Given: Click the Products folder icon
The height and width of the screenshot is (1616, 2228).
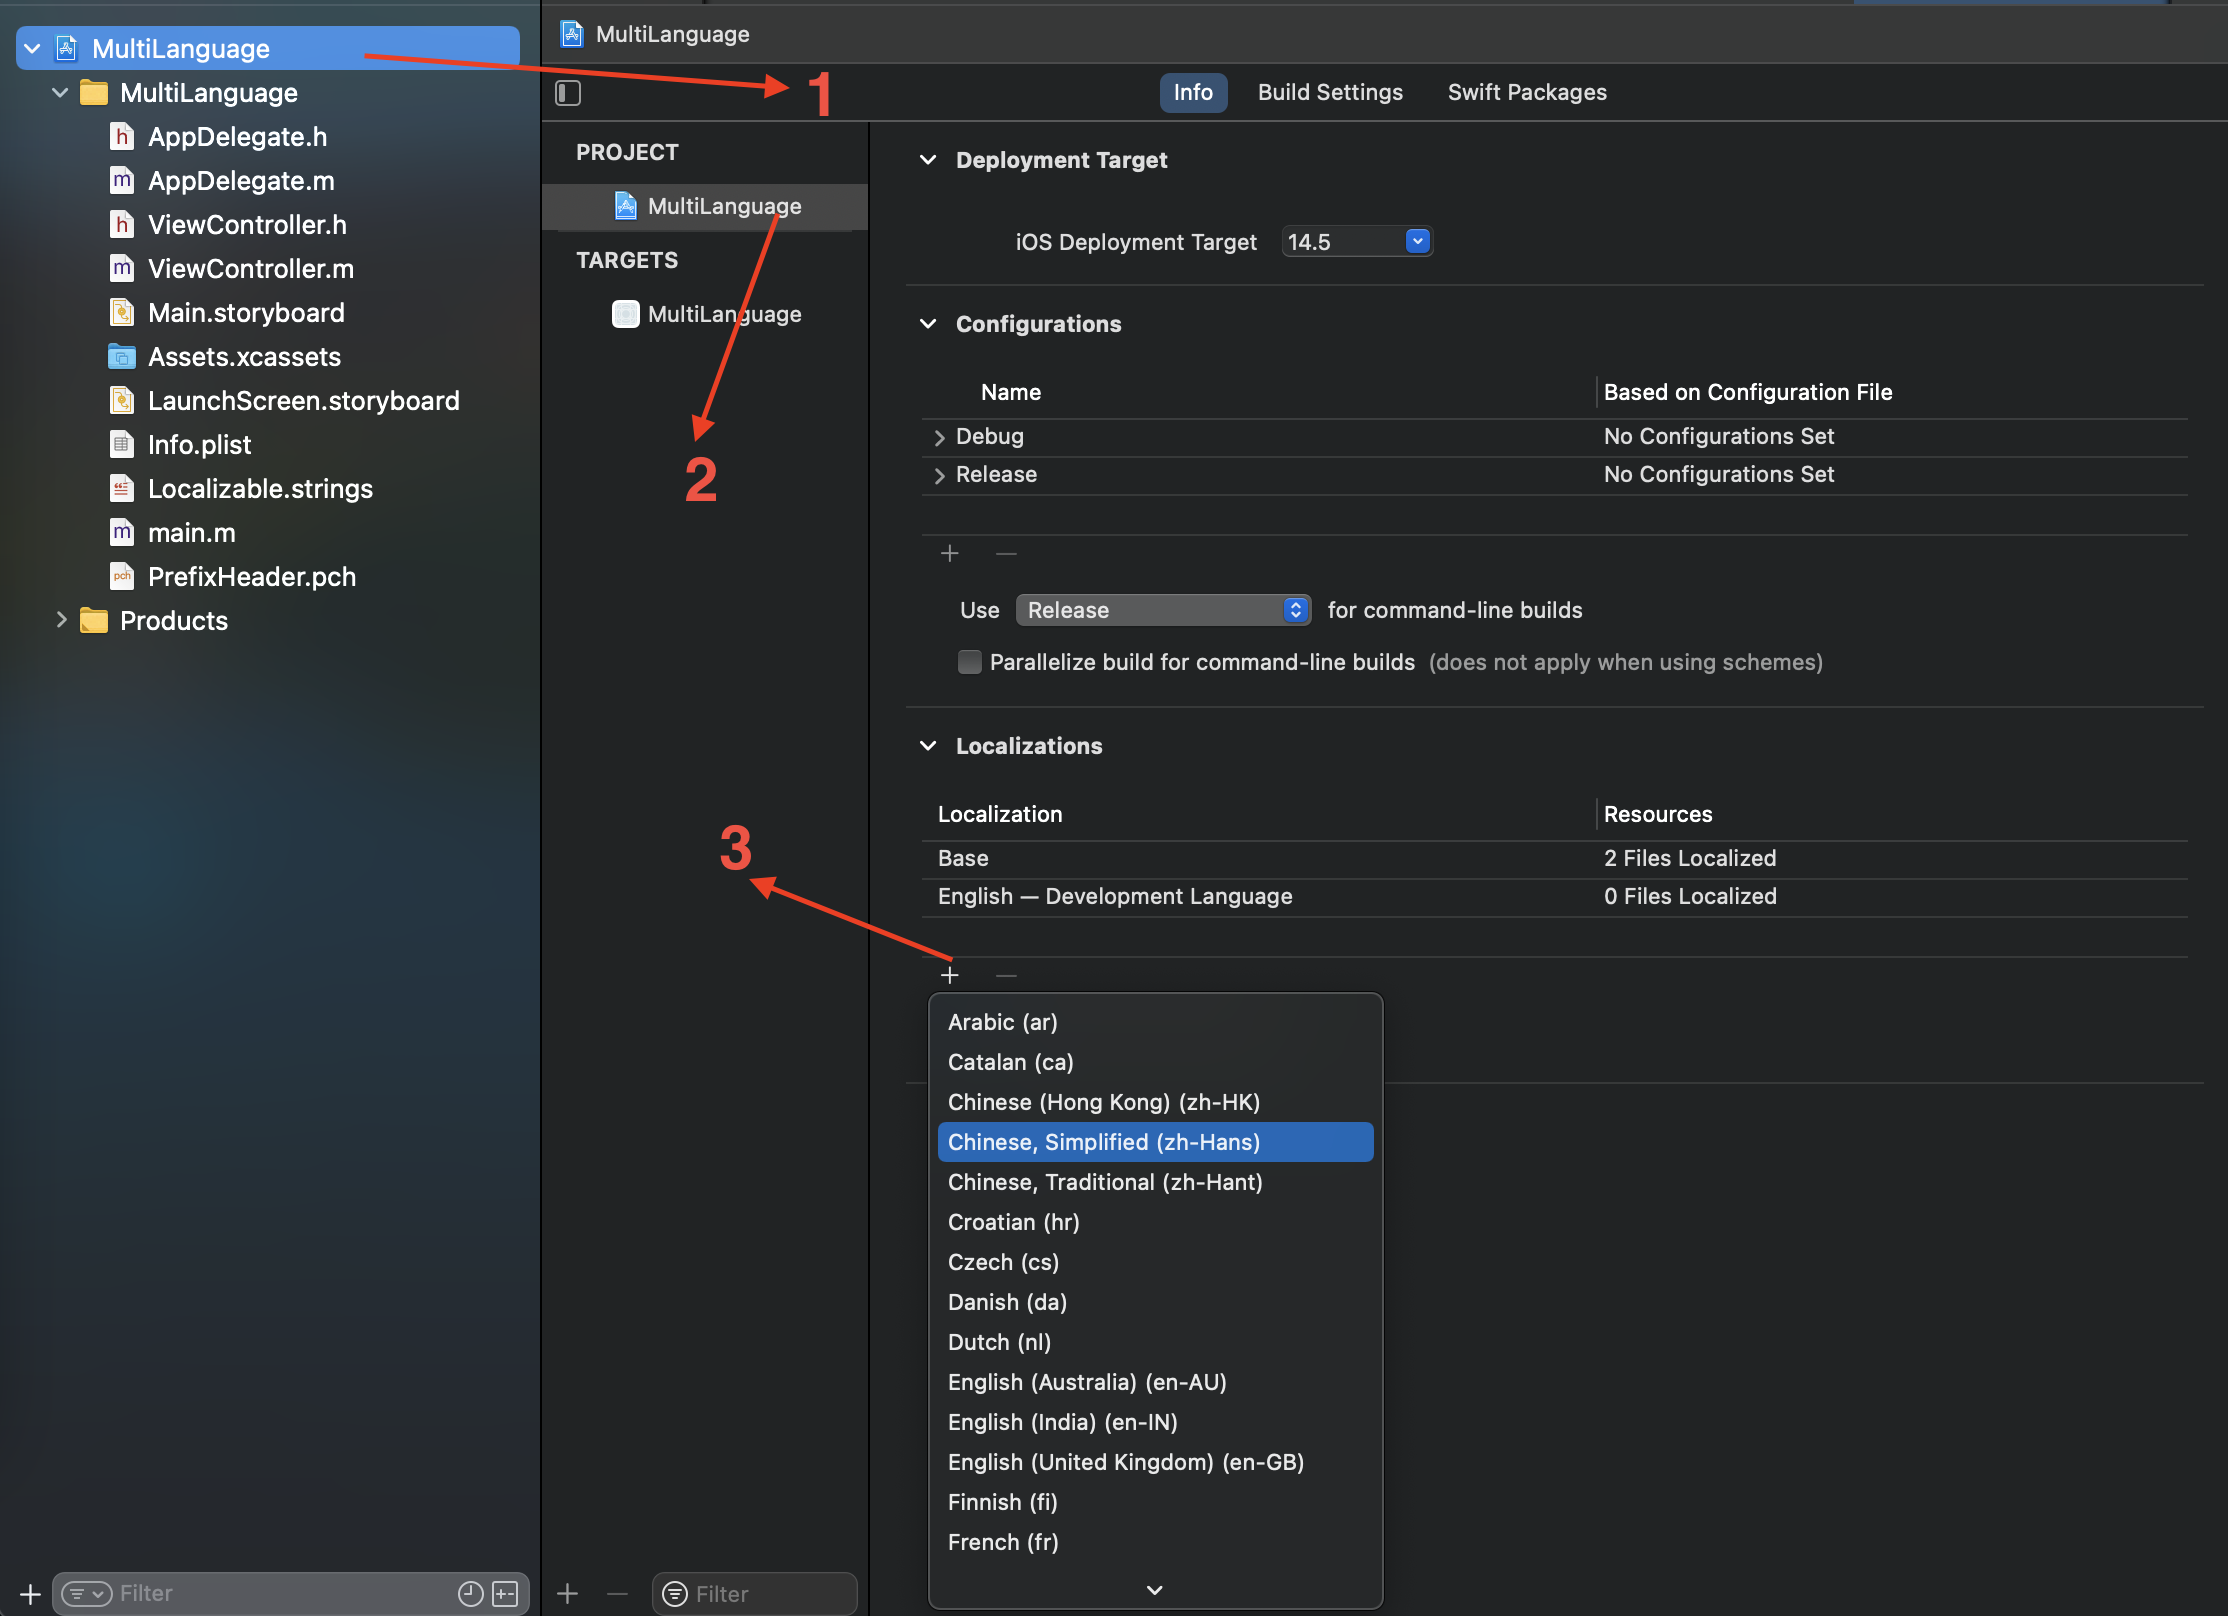Looking at the screenshot, I should [x=94, y=620].
